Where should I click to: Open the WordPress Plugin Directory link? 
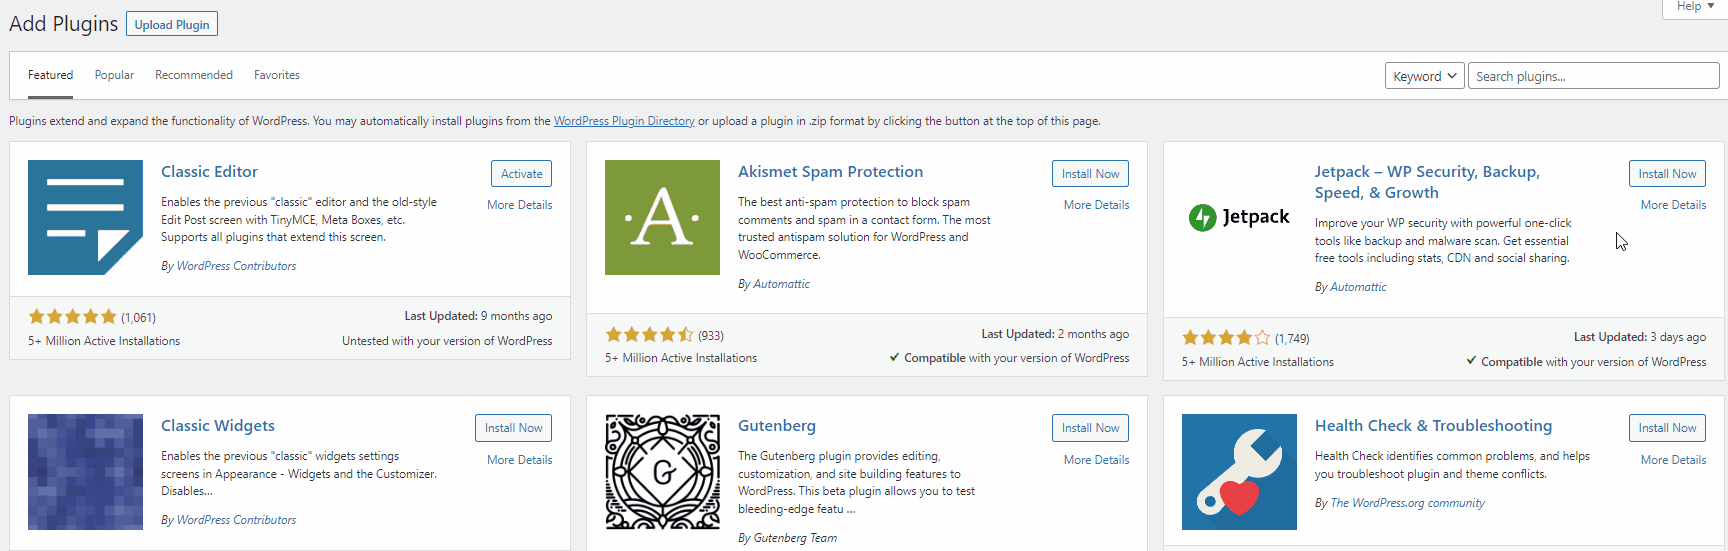pyautogui.click(x=624, y=121)
